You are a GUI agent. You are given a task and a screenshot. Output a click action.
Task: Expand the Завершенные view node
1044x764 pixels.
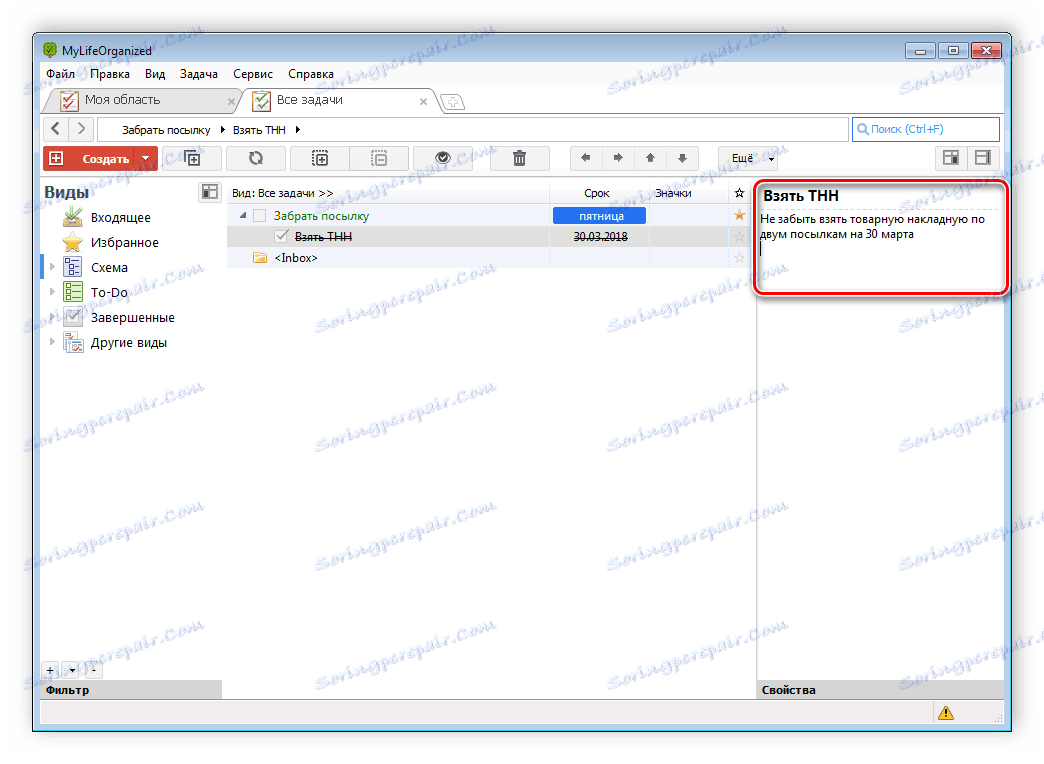[52, 317]
